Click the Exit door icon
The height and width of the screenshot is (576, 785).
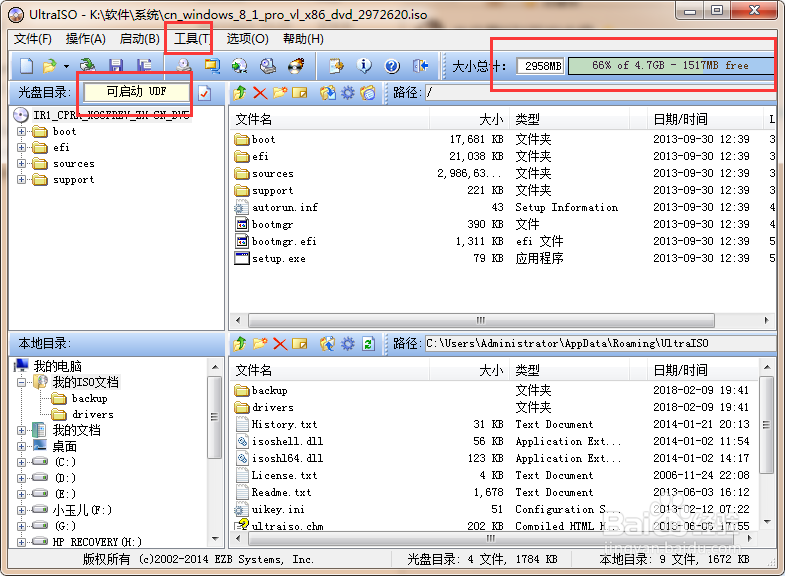[420, 66]
